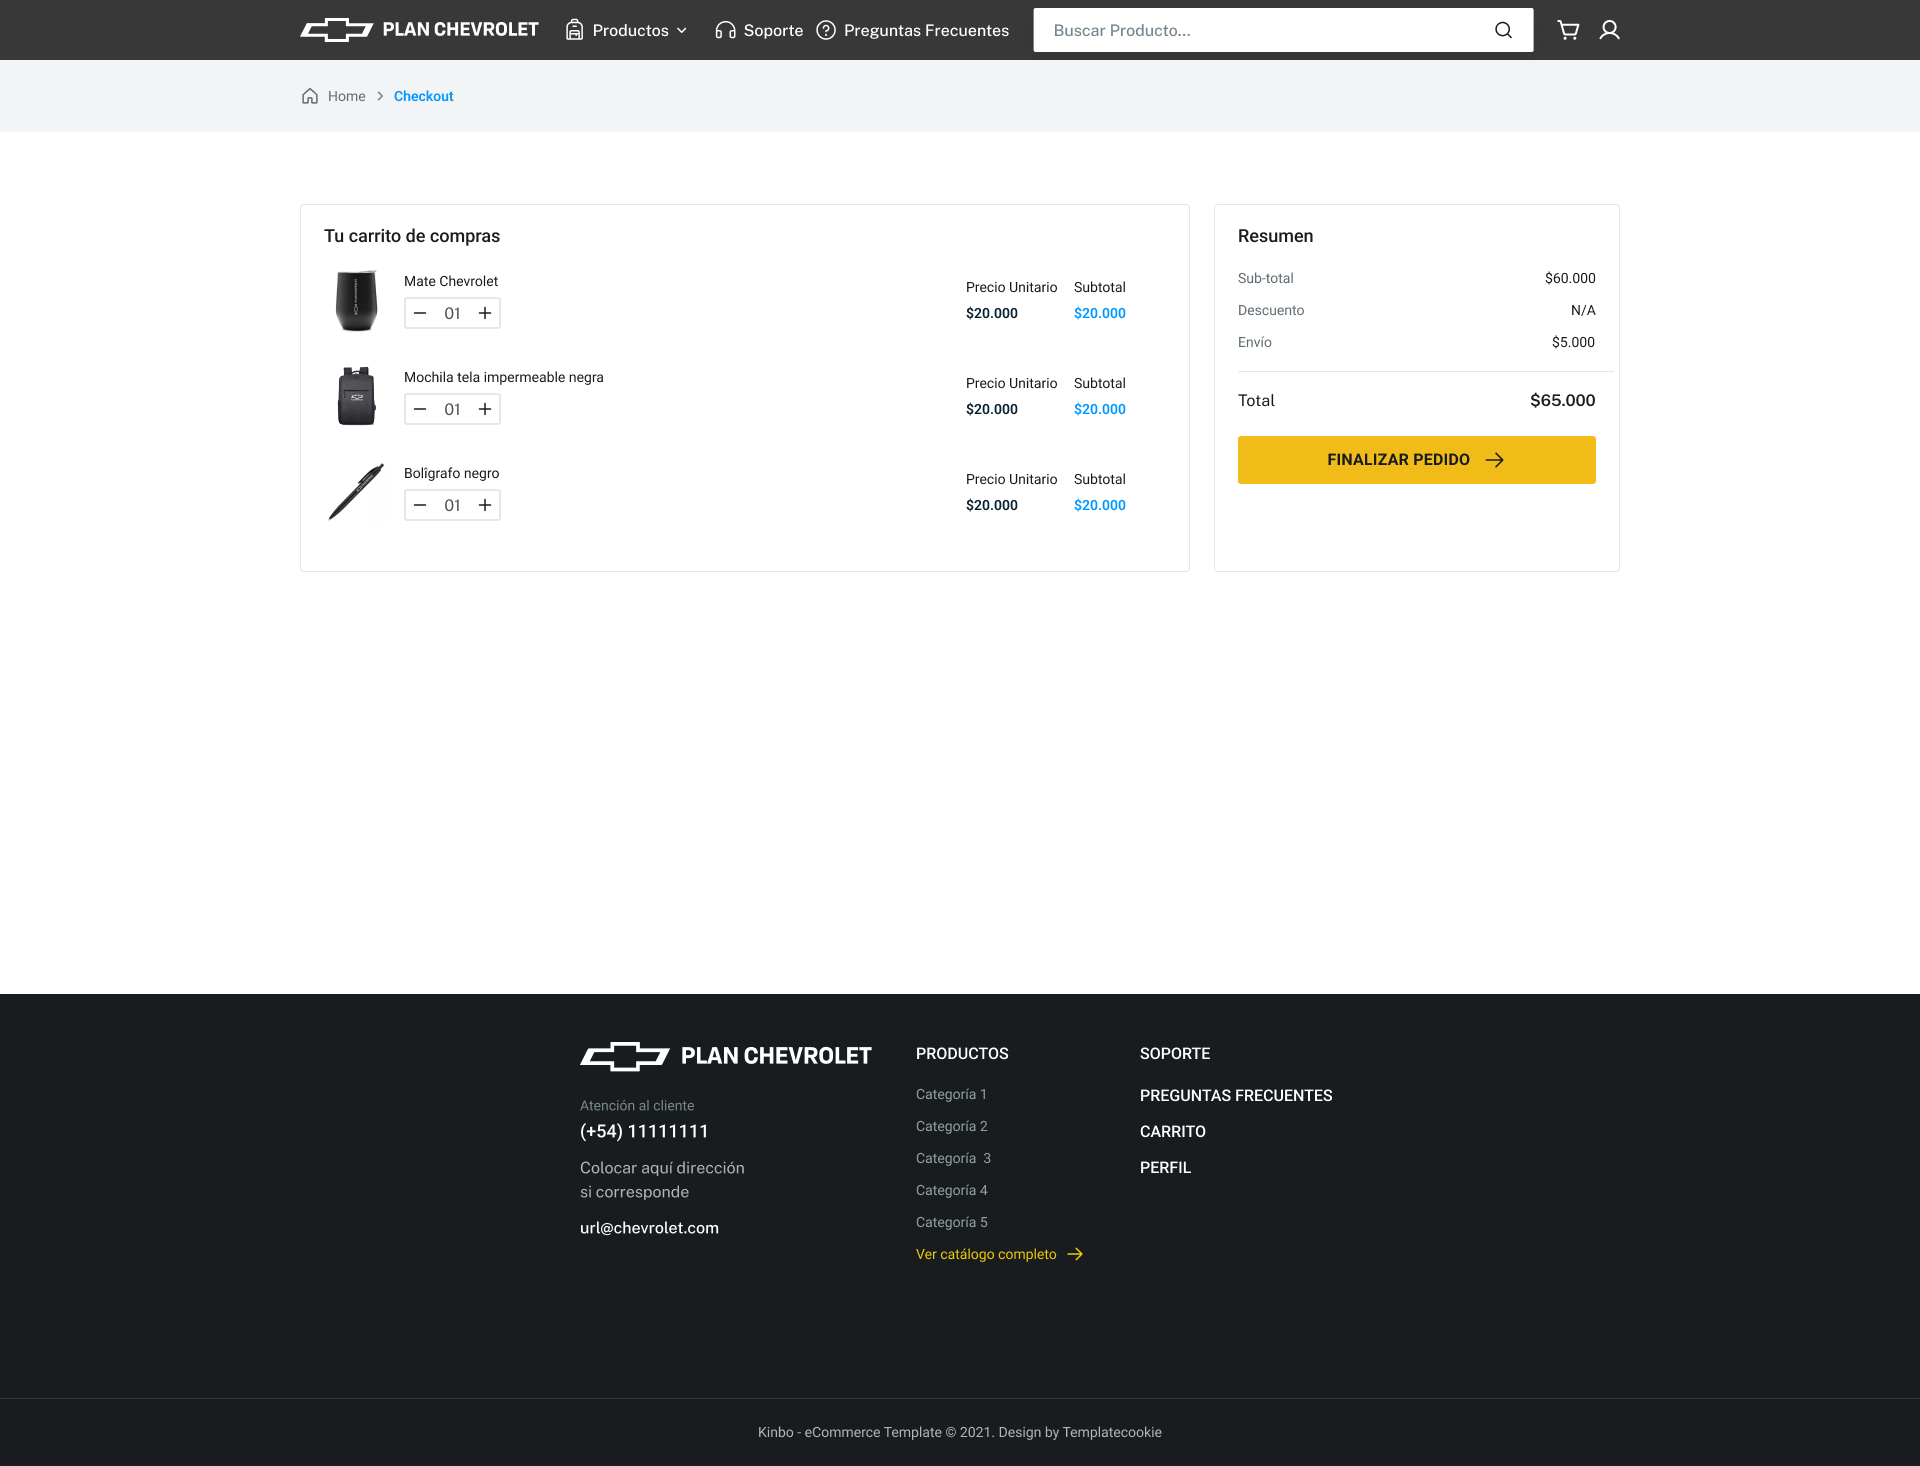
Task: Increase Bolígrafo negro quantity with plus
Action: point(485,505)
